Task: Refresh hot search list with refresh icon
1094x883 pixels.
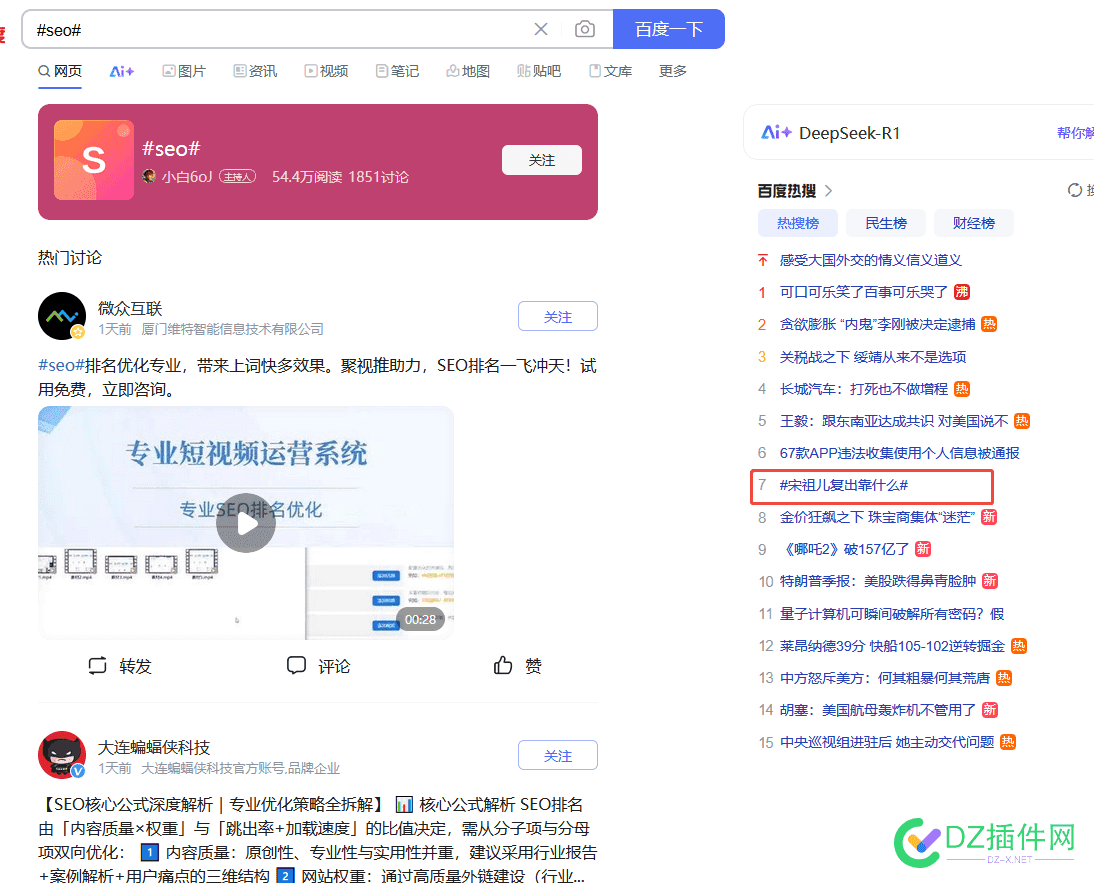Action: [1075, 190]
